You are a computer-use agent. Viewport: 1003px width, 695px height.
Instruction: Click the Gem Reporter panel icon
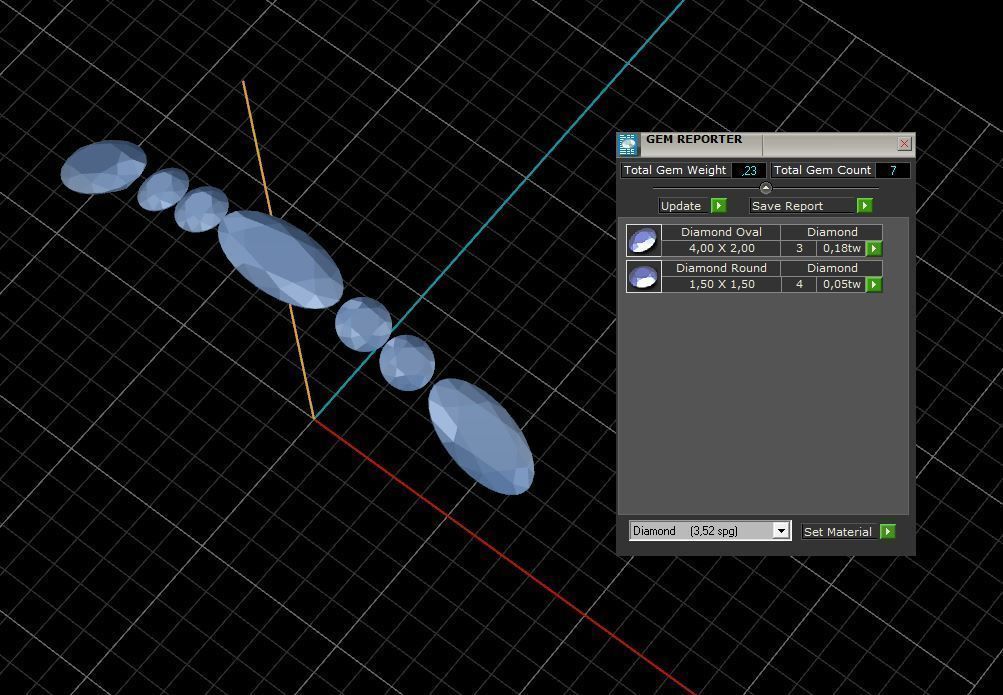(628, 144)
